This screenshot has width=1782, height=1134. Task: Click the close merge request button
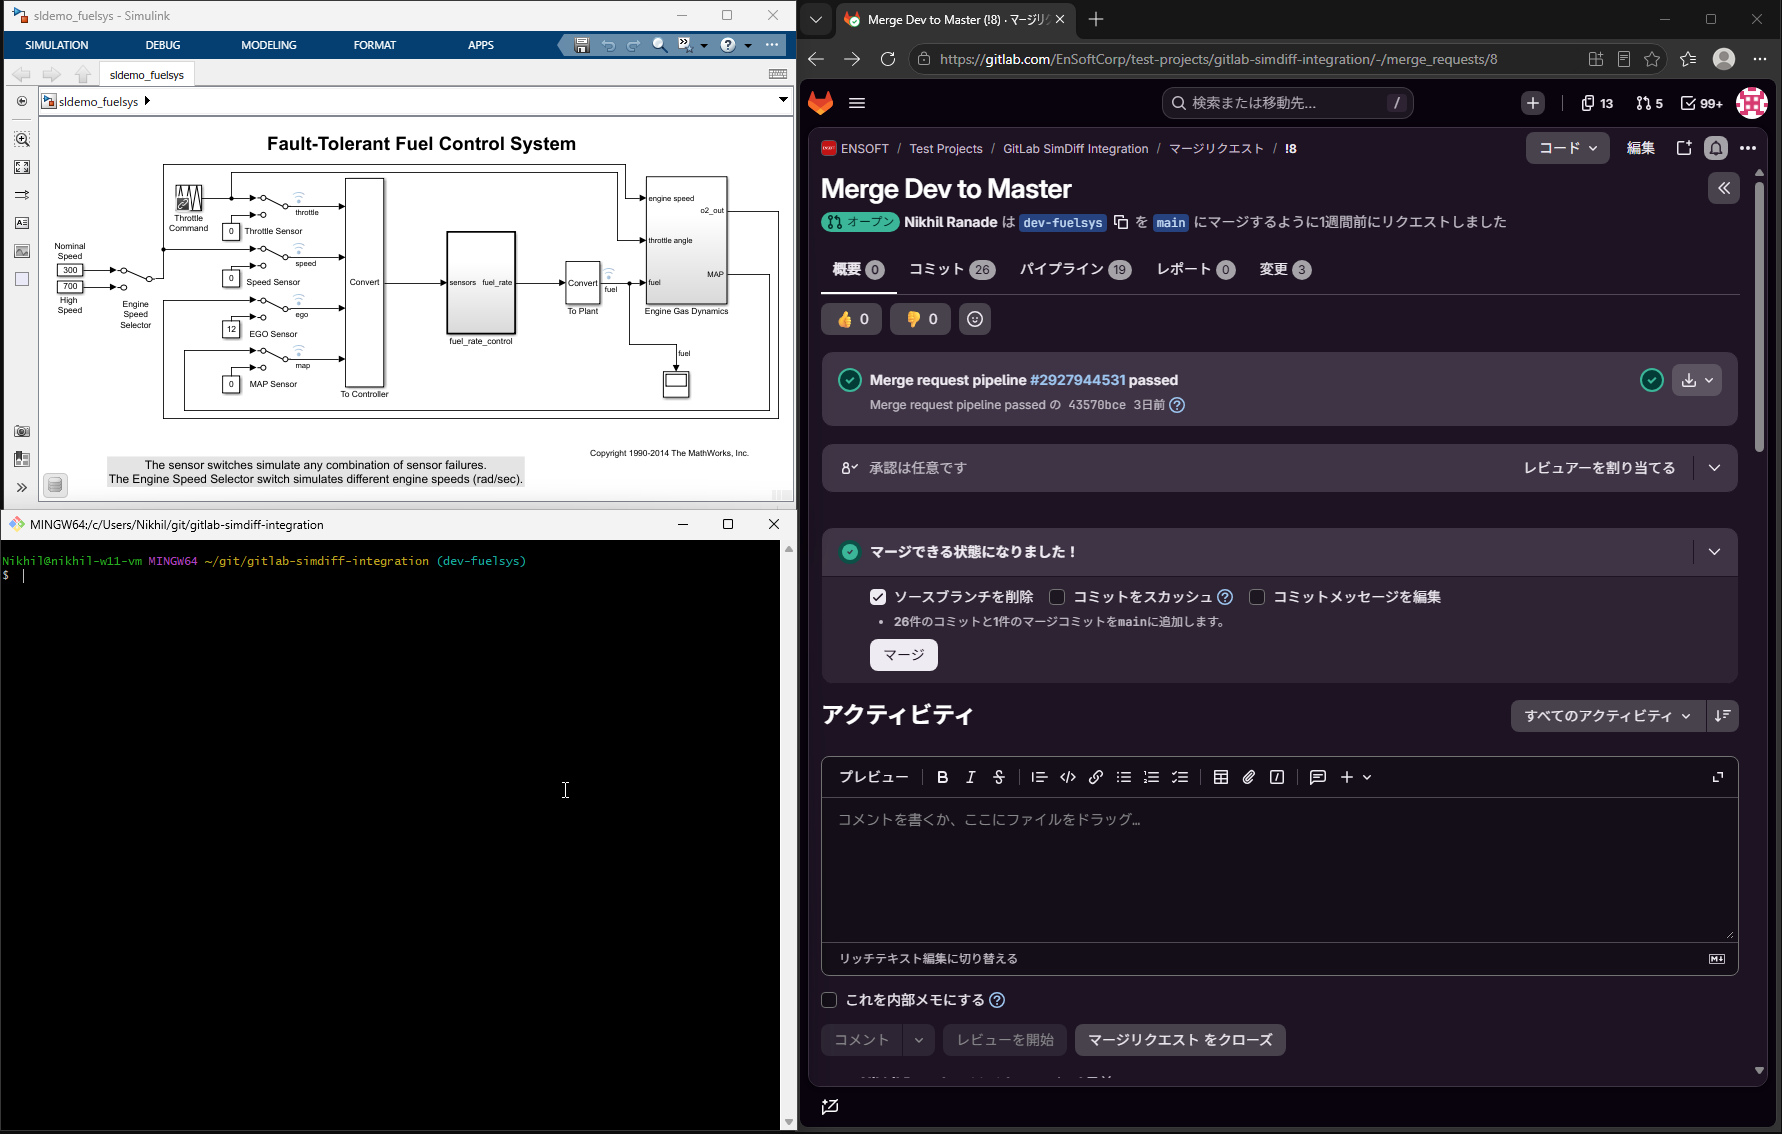pos(1180,1040)
